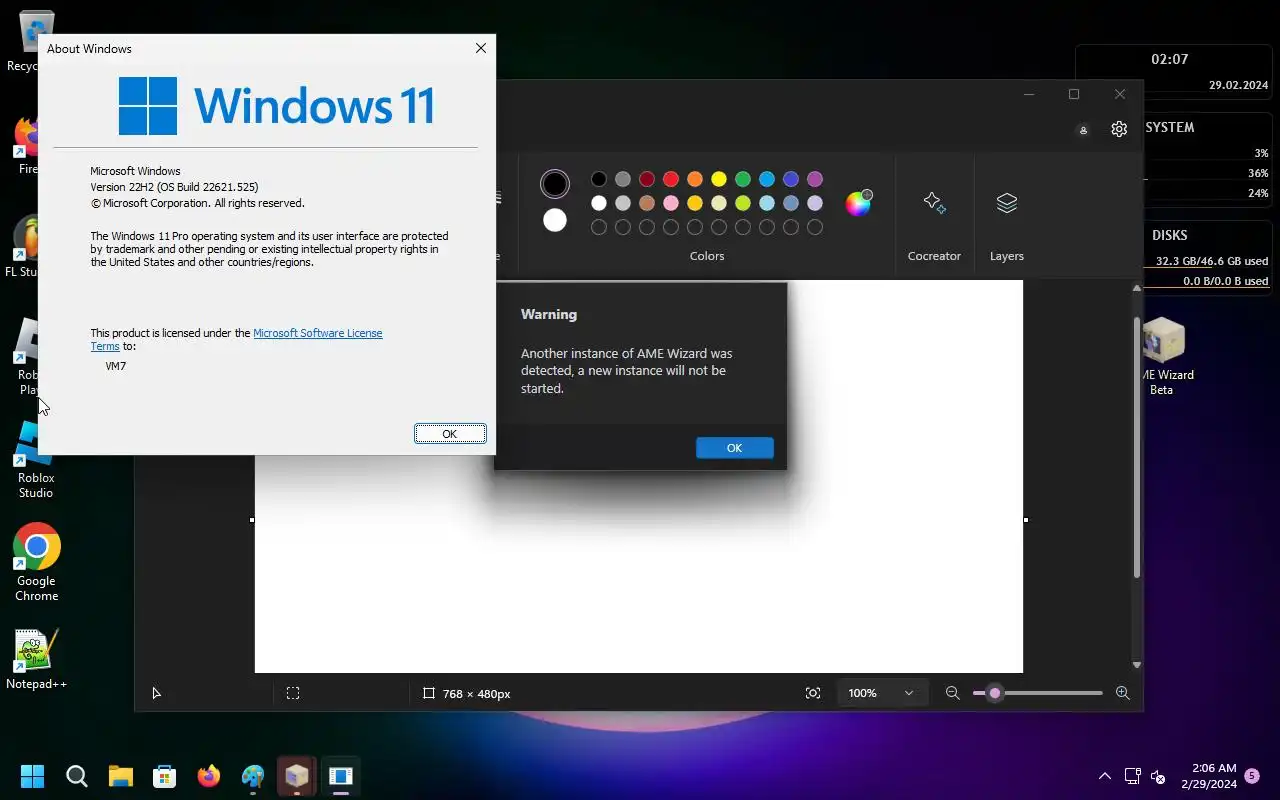Viewport: 1280px width, 800px height.
Task: Click the 02:07 desktop clock widget
Action: tap(1170, 59)
